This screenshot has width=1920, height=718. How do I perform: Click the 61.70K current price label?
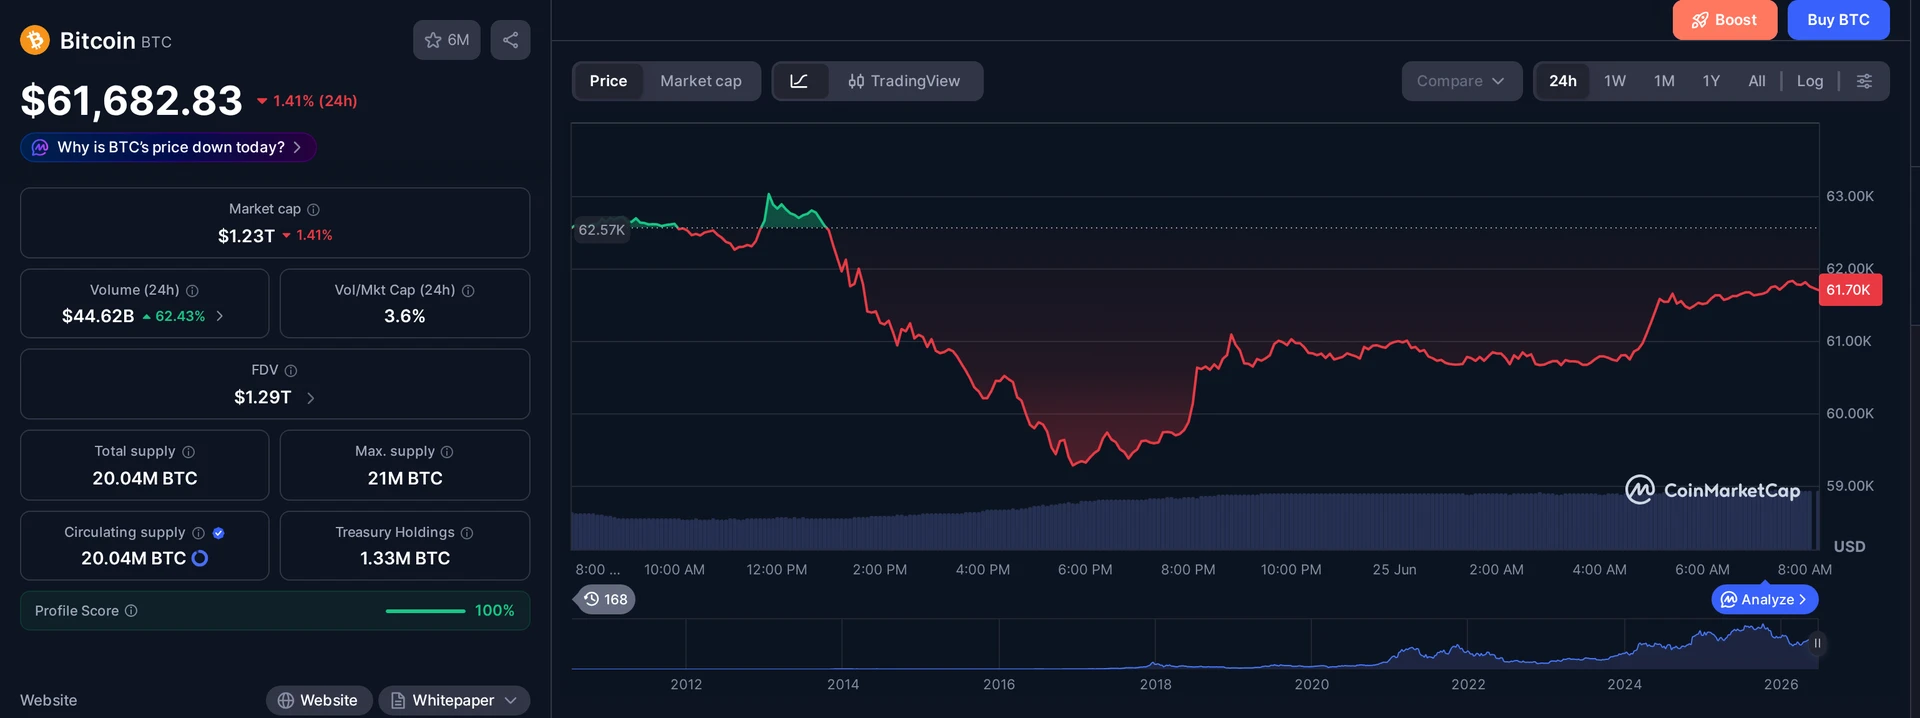(x=1850, y=290)
